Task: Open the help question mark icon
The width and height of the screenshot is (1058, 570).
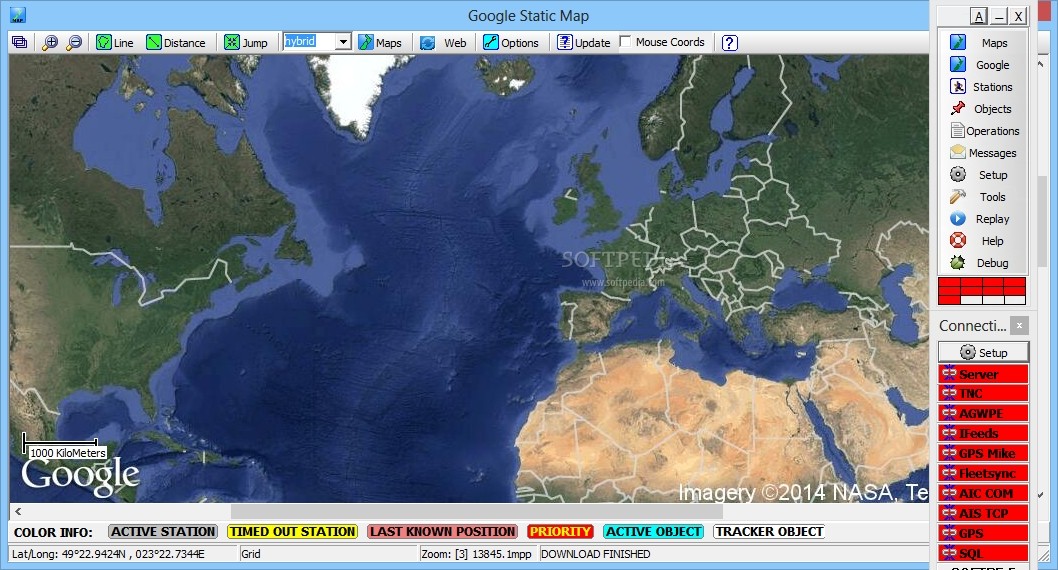Action: pyautogui.click(x=729, y=42)
